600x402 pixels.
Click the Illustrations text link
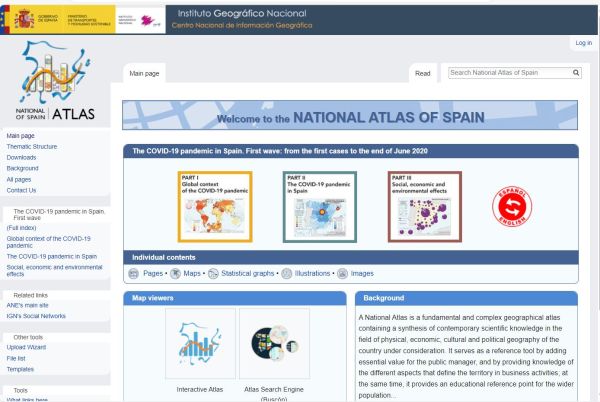click(312, 273)
